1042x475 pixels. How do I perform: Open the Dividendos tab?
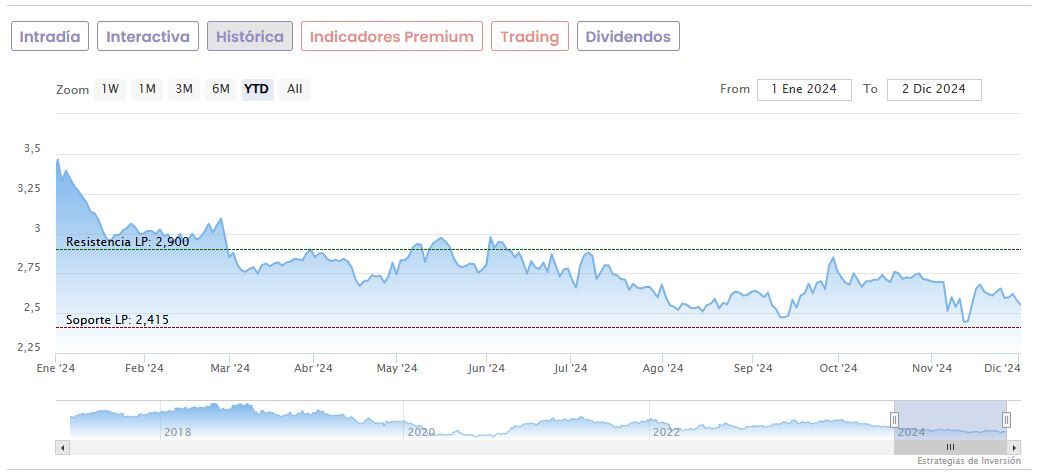[x=628, y=37]
